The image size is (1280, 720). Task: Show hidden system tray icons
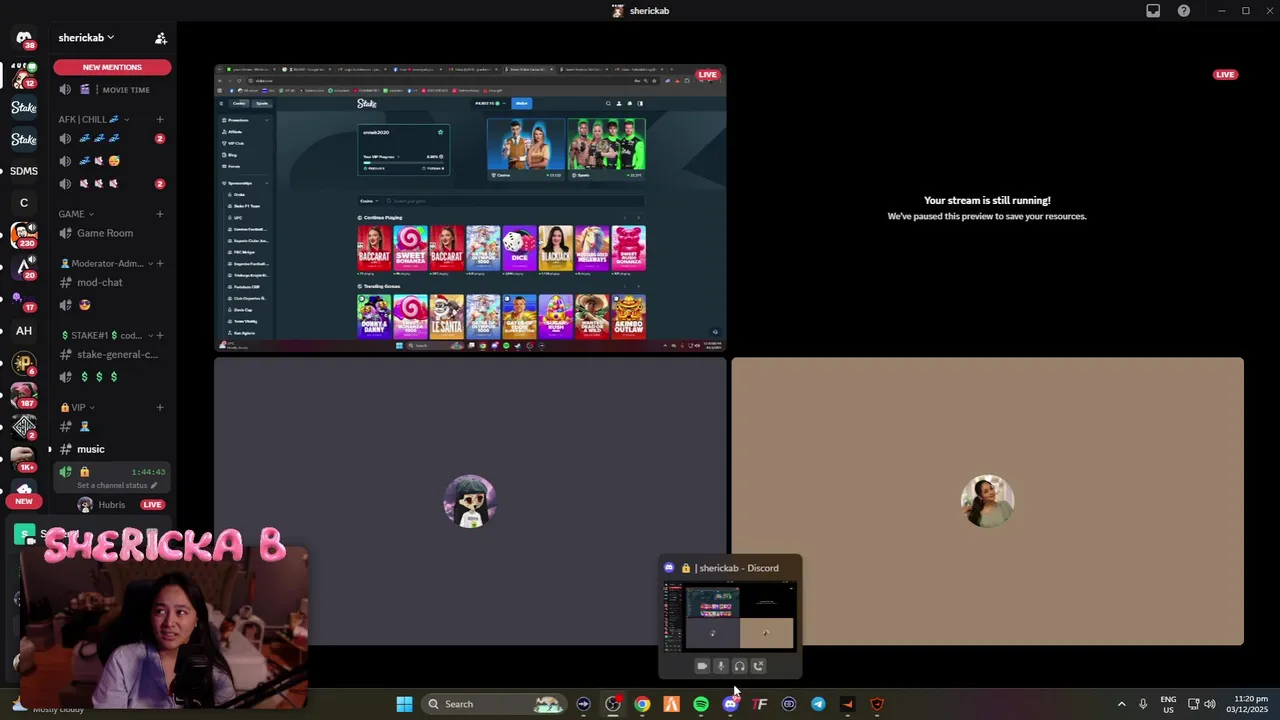(1121, 704)
